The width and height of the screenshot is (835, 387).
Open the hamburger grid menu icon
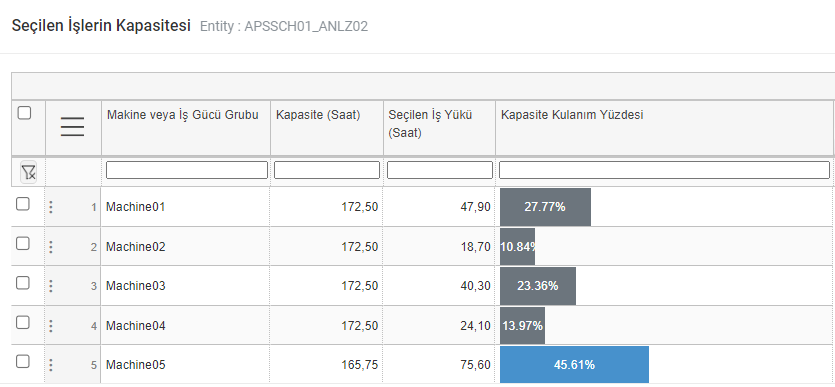click(72, 127)
